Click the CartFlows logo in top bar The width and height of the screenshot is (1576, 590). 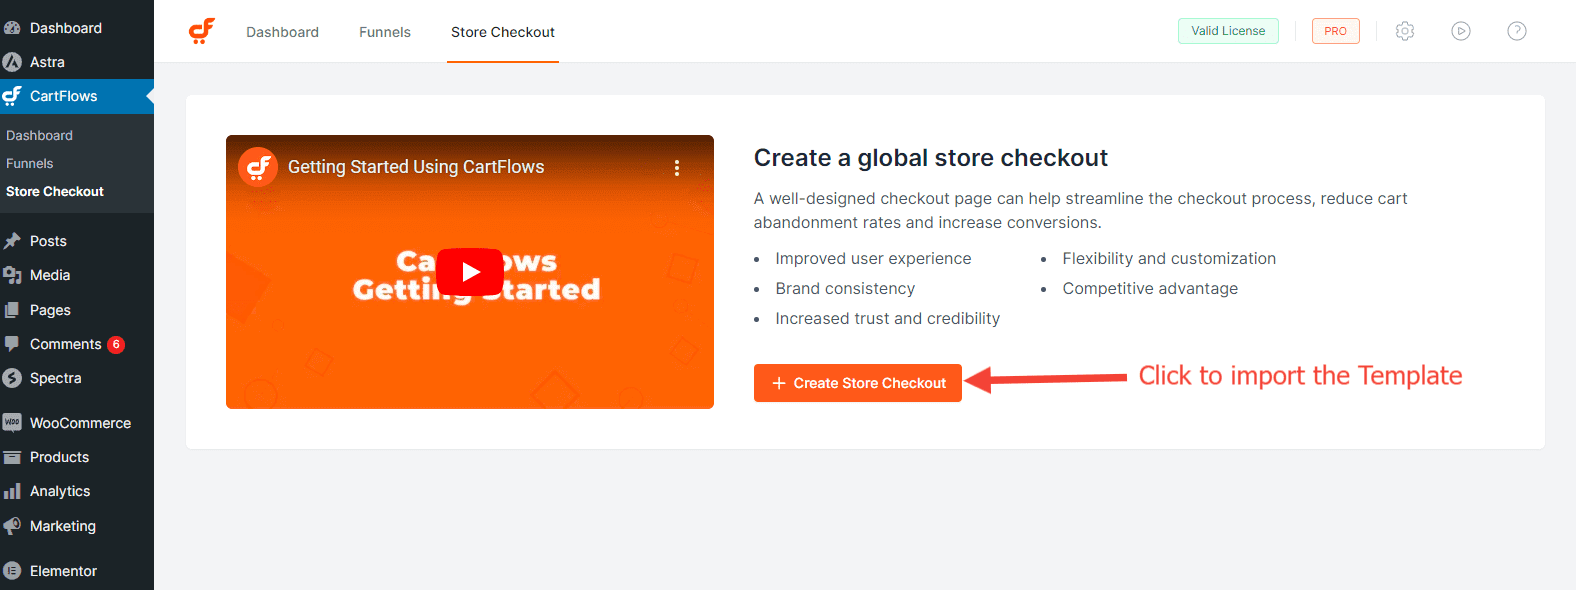point(202,31)
